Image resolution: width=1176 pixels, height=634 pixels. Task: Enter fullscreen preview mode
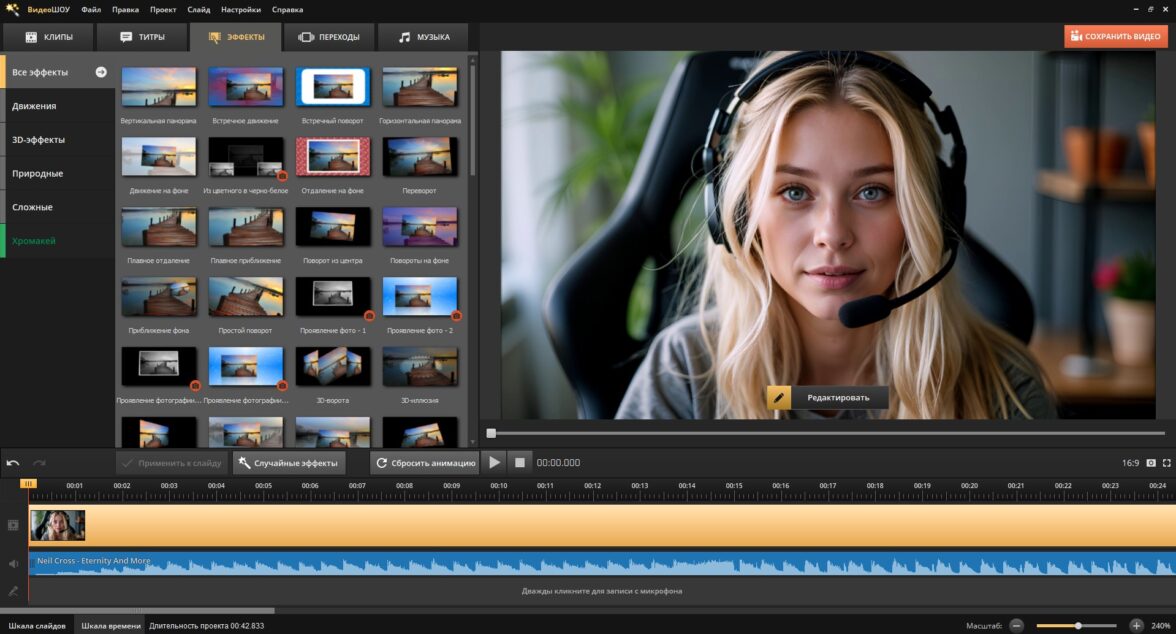(x=1166, y=463)
